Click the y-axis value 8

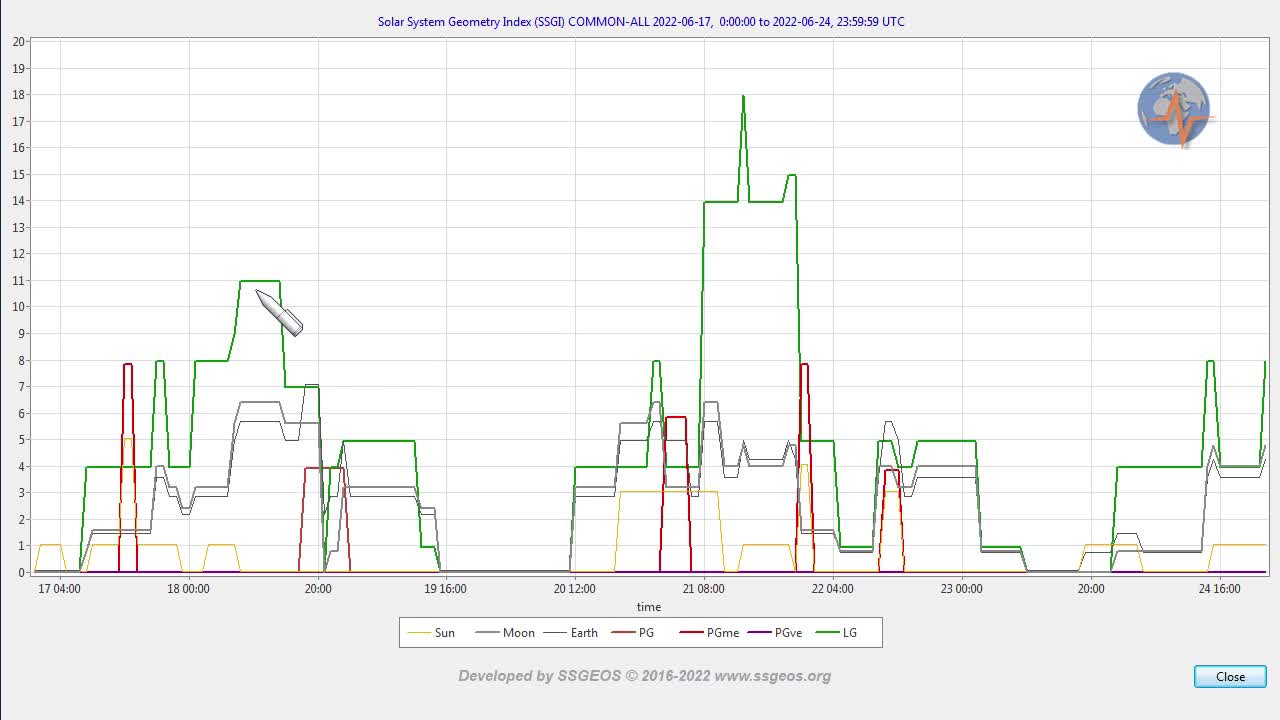22,360
